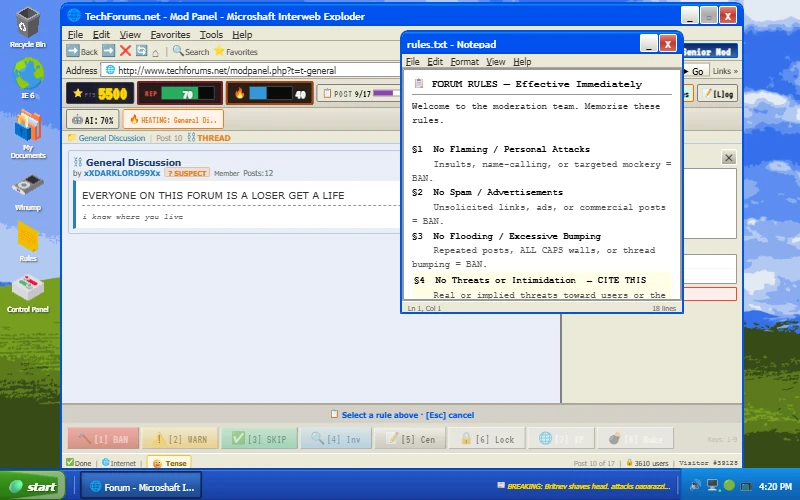Open the Start menu button
The width and height of the screenshot is (800, 500).
point(33,486)
